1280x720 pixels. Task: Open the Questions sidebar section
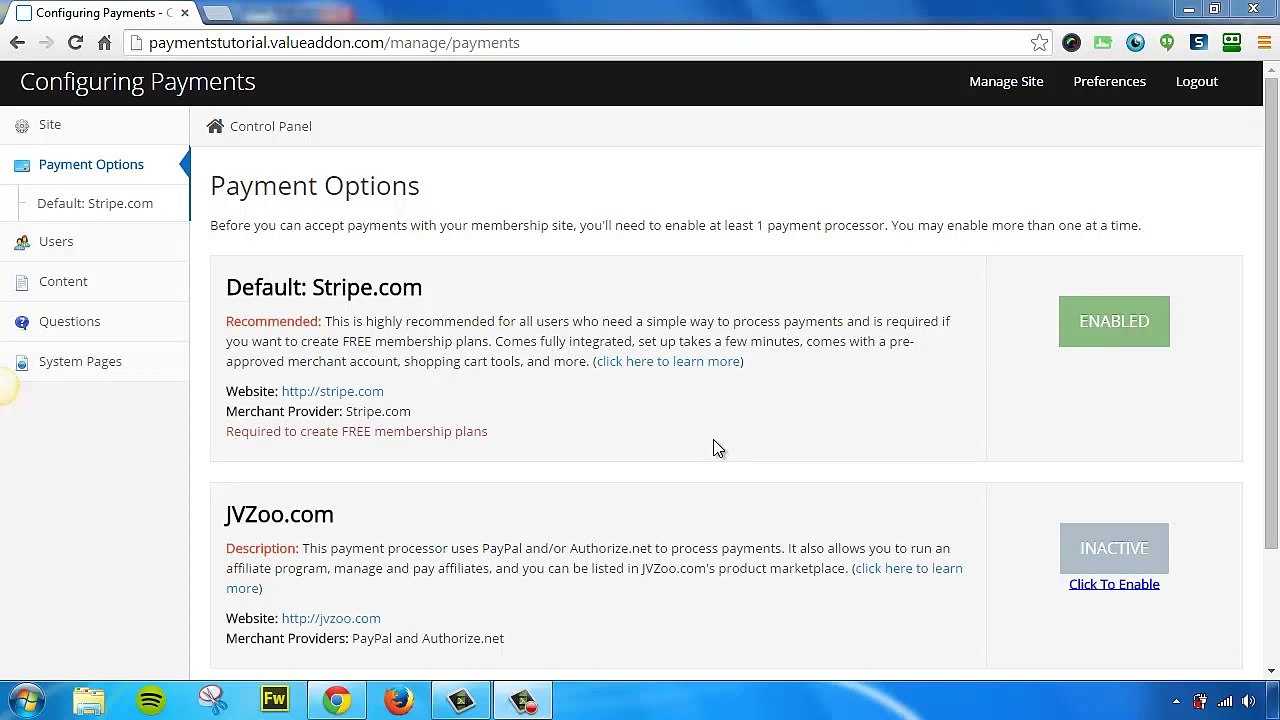69,321
